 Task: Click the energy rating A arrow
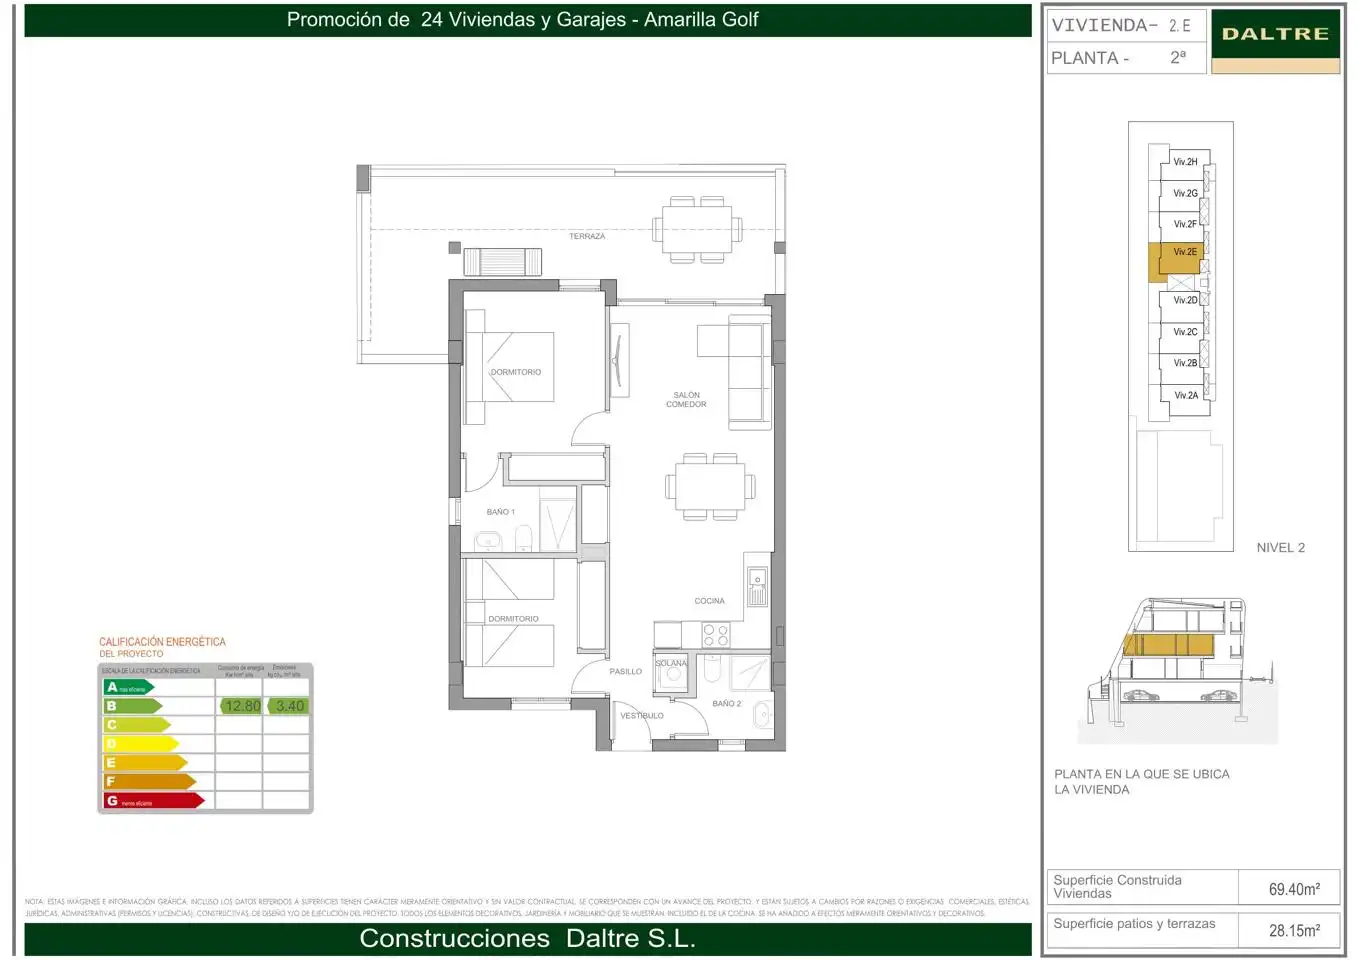(x=129, y=687)
